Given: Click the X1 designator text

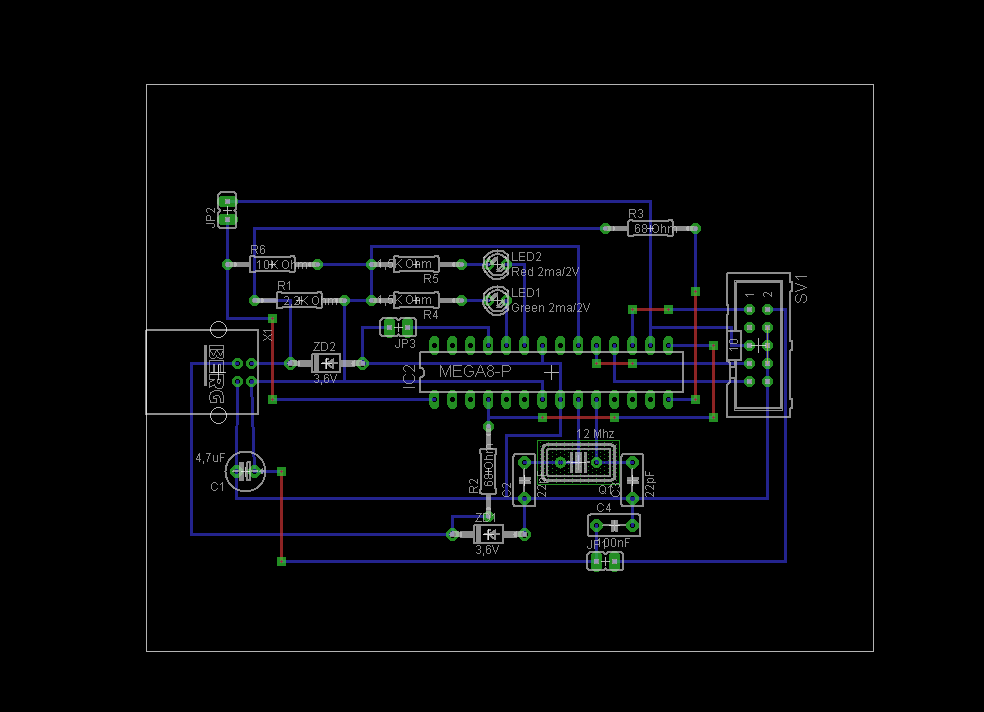Looking at the screenshot, I should click(x=268, y=335).
